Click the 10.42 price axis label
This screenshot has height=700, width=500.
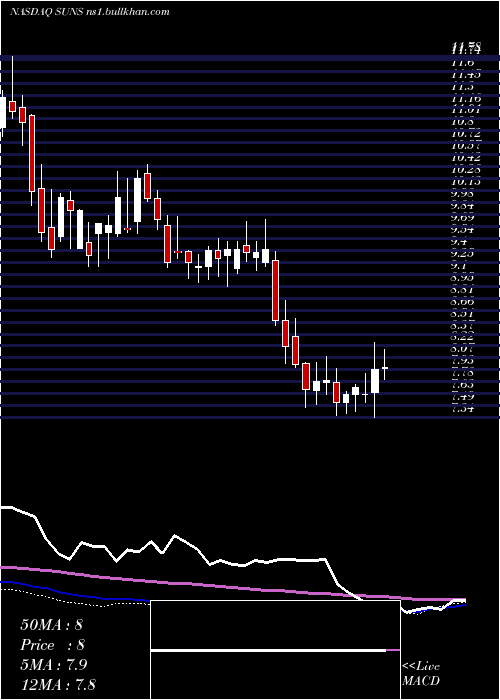point(466,158)
